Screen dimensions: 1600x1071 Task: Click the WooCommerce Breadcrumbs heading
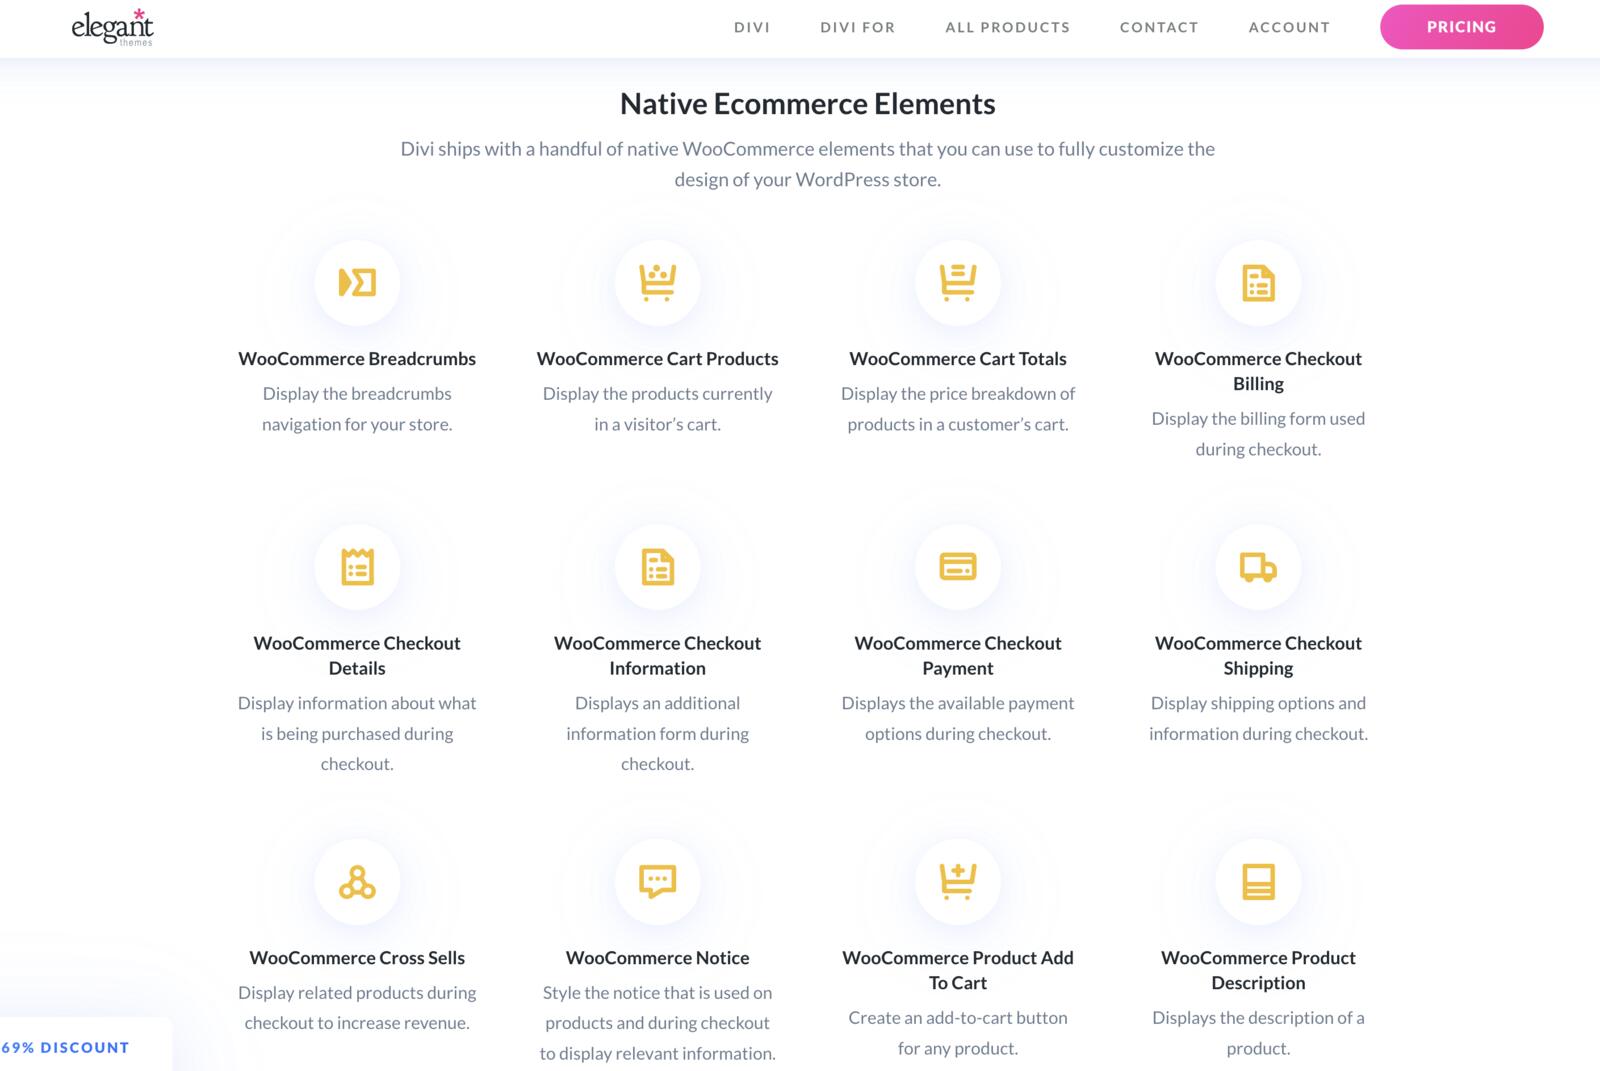357,359
